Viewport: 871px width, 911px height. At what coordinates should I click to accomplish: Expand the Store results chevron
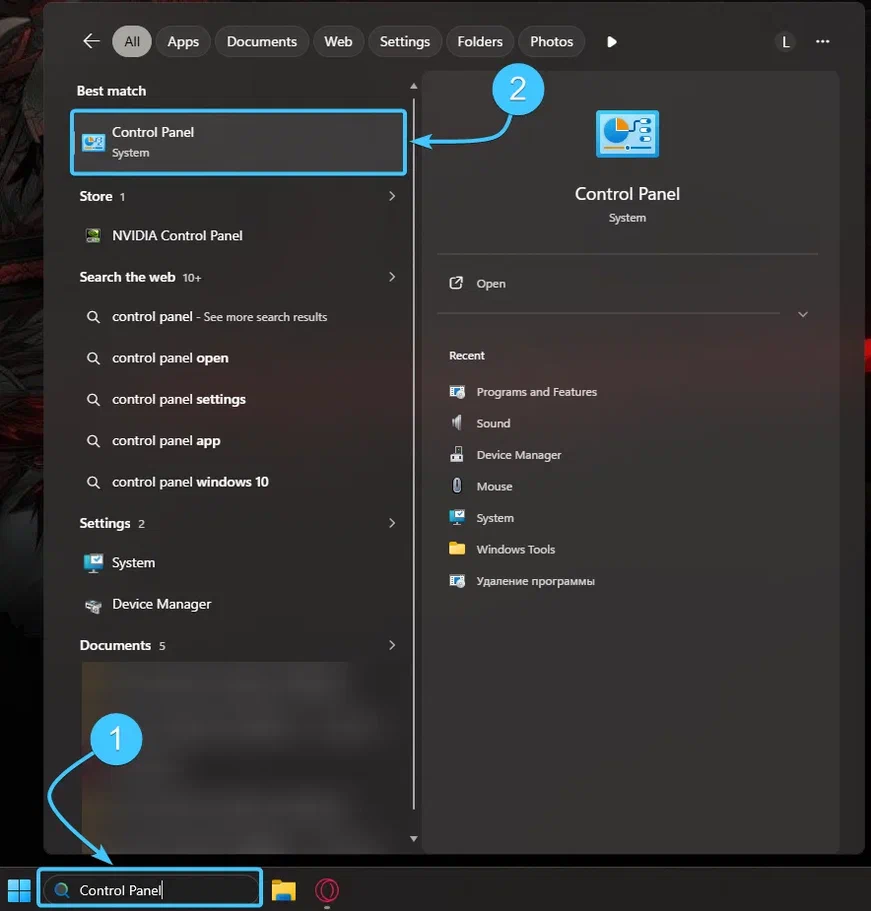392,196
